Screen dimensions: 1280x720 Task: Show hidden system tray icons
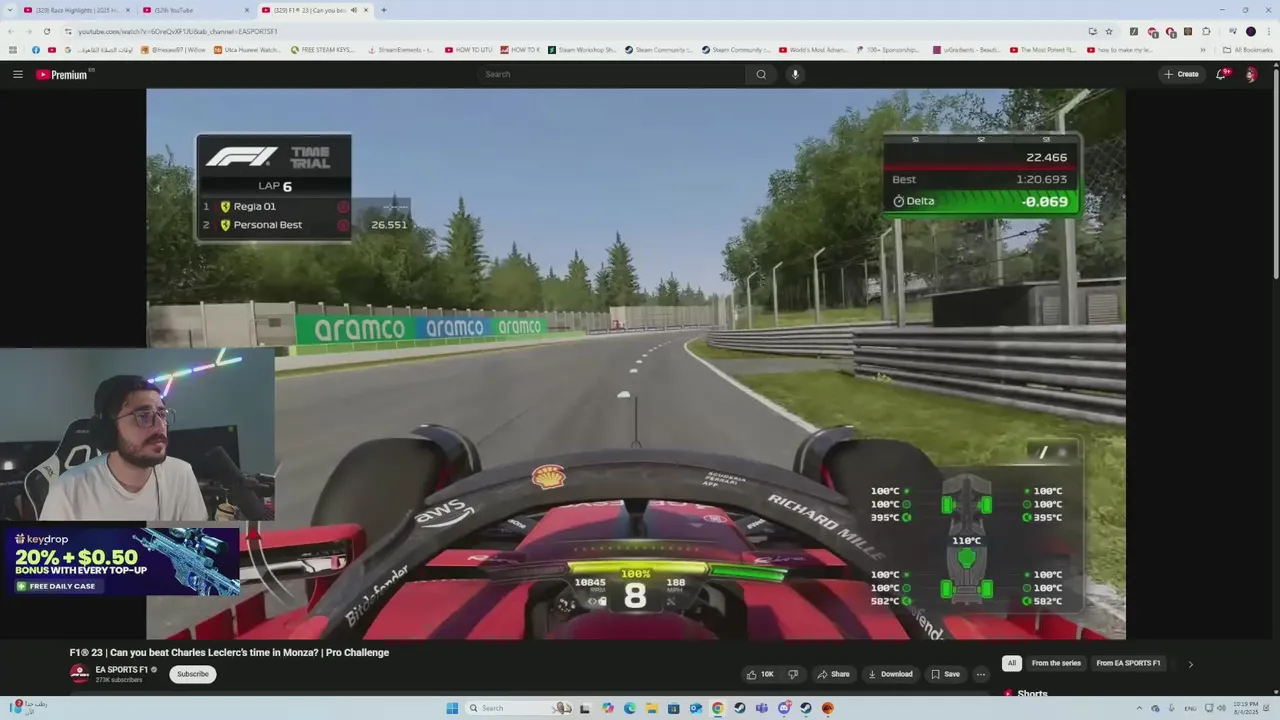[x=1138, y=708]
